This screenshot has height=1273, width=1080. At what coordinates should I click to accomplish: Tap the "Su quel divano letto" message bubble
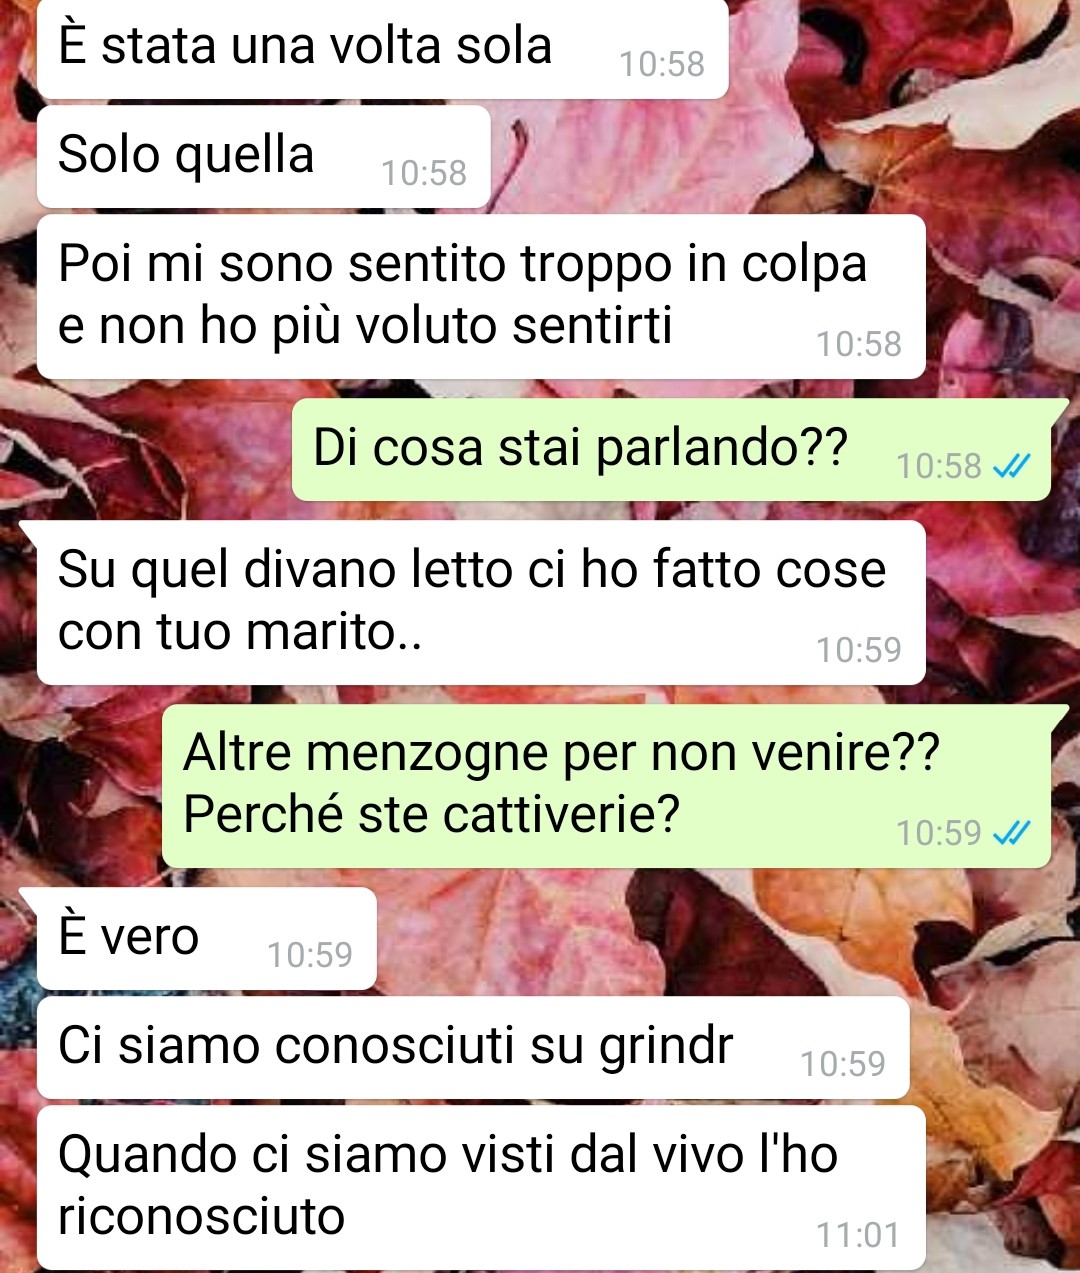coord(481,603)
